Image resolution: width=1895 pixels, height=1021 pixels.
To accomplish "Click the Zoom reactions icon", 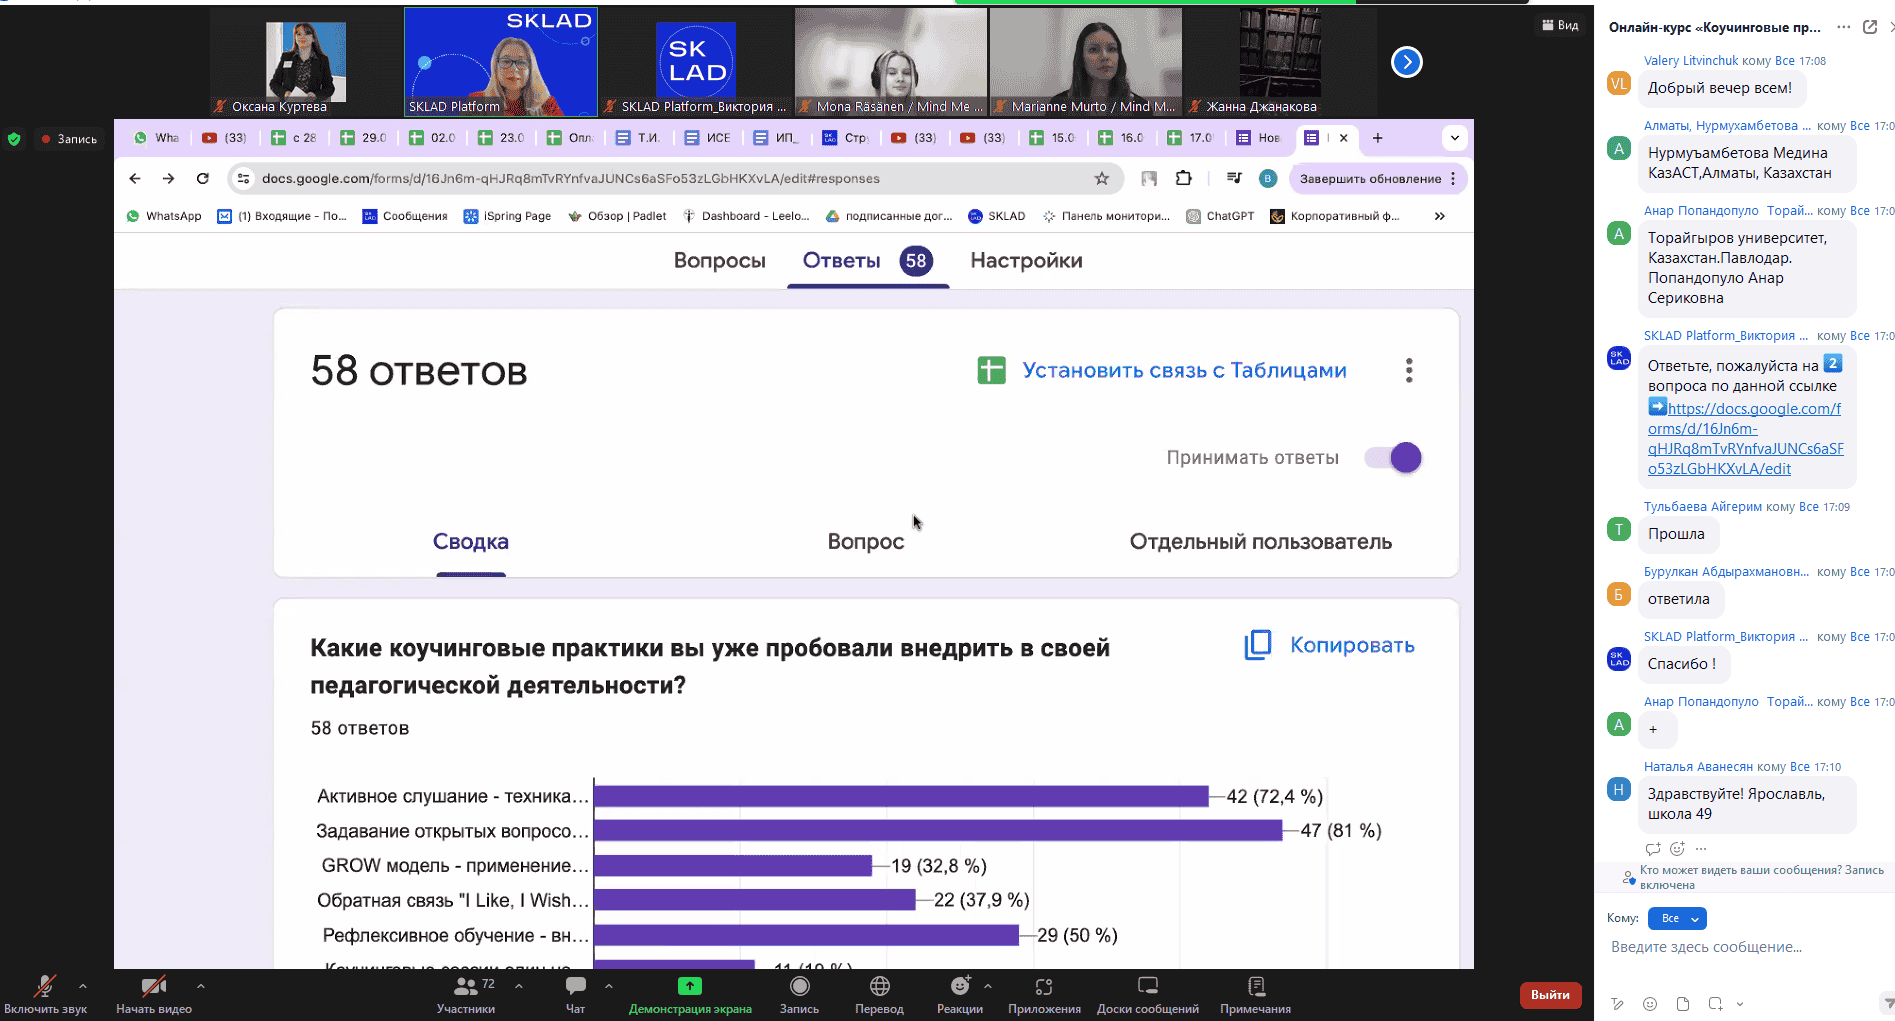I will pos(959,987).
